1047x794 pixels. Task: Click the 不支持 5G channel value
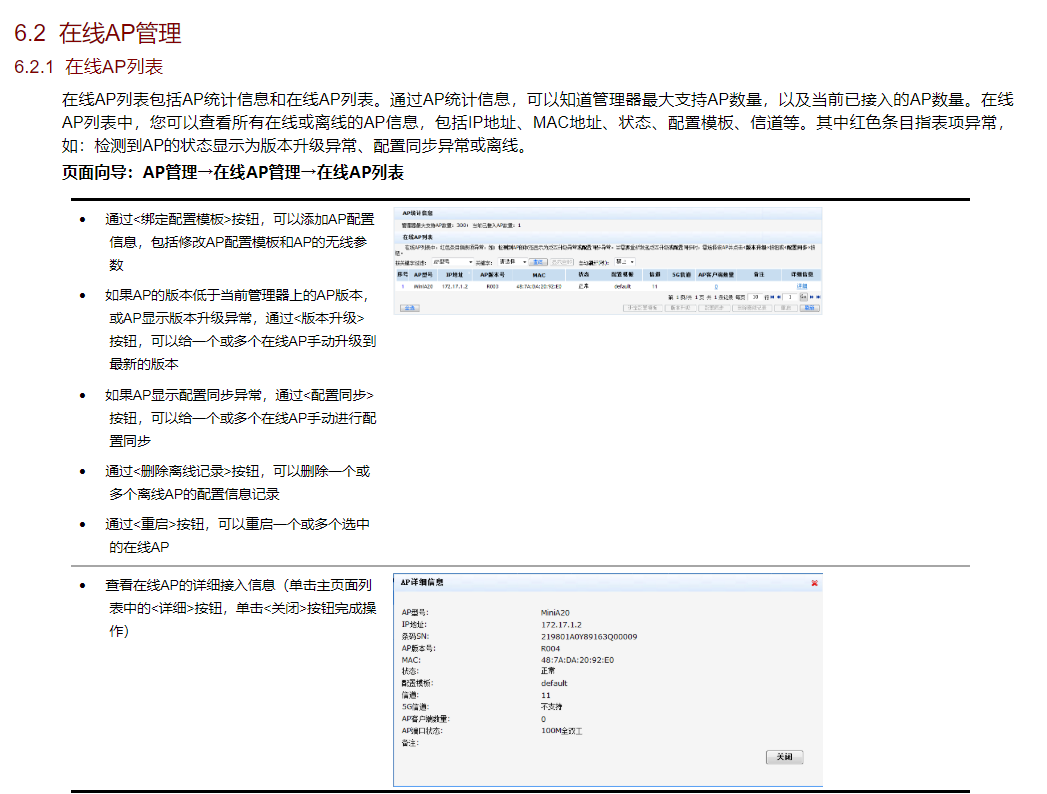click(551, 707)
